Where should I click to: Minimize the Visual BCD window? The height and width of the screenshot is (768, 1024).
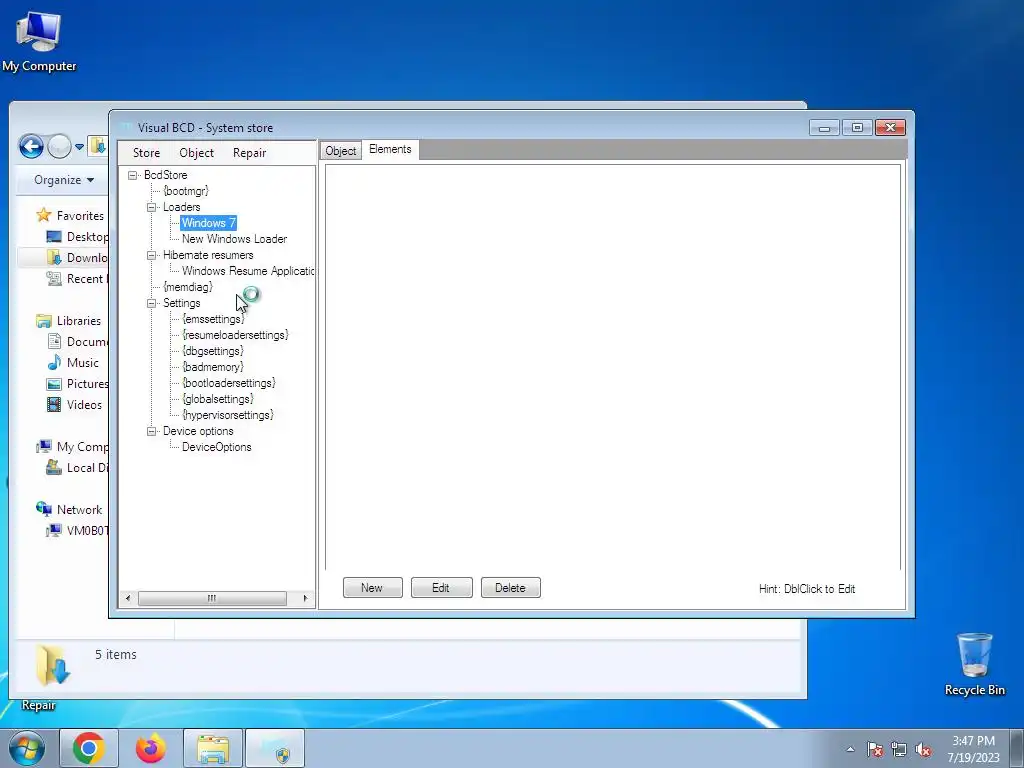(x=824, y=127)
